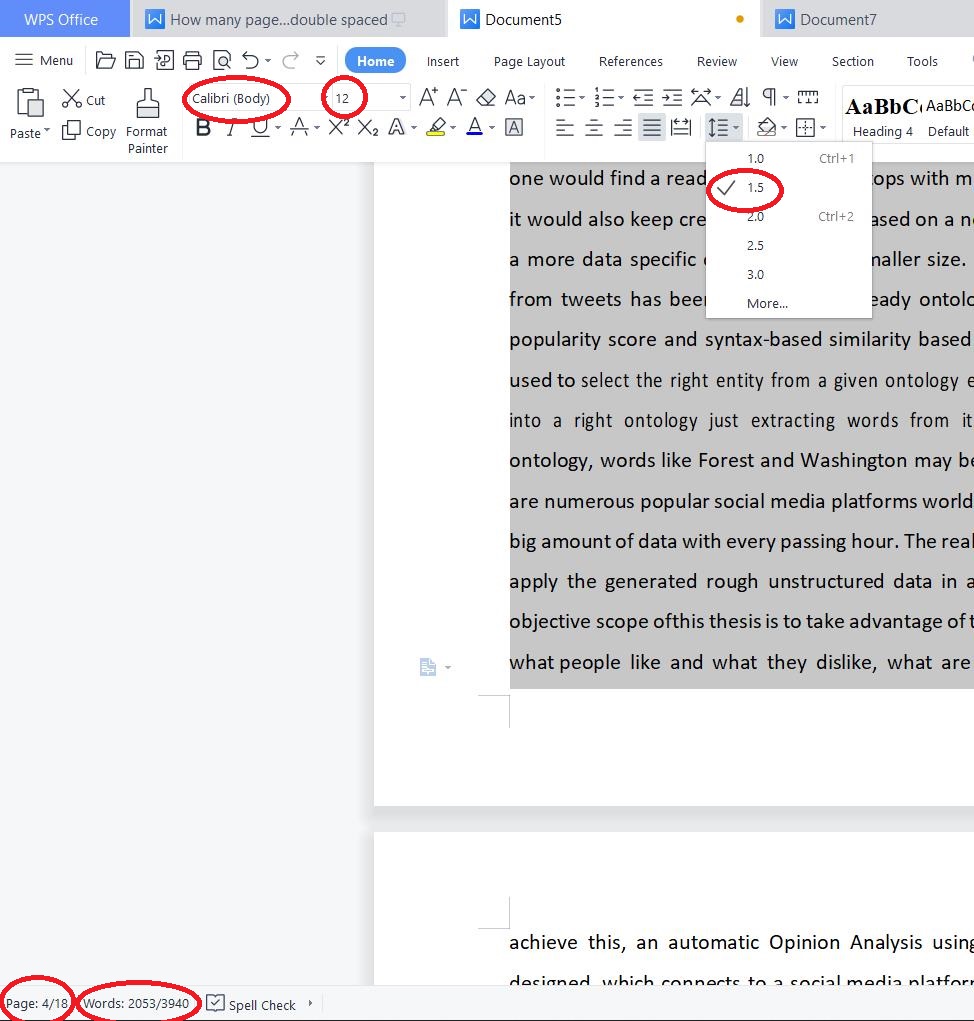Screen dimensions: 974x1021
Task: Undo the last action
Action: pos(251,61)
